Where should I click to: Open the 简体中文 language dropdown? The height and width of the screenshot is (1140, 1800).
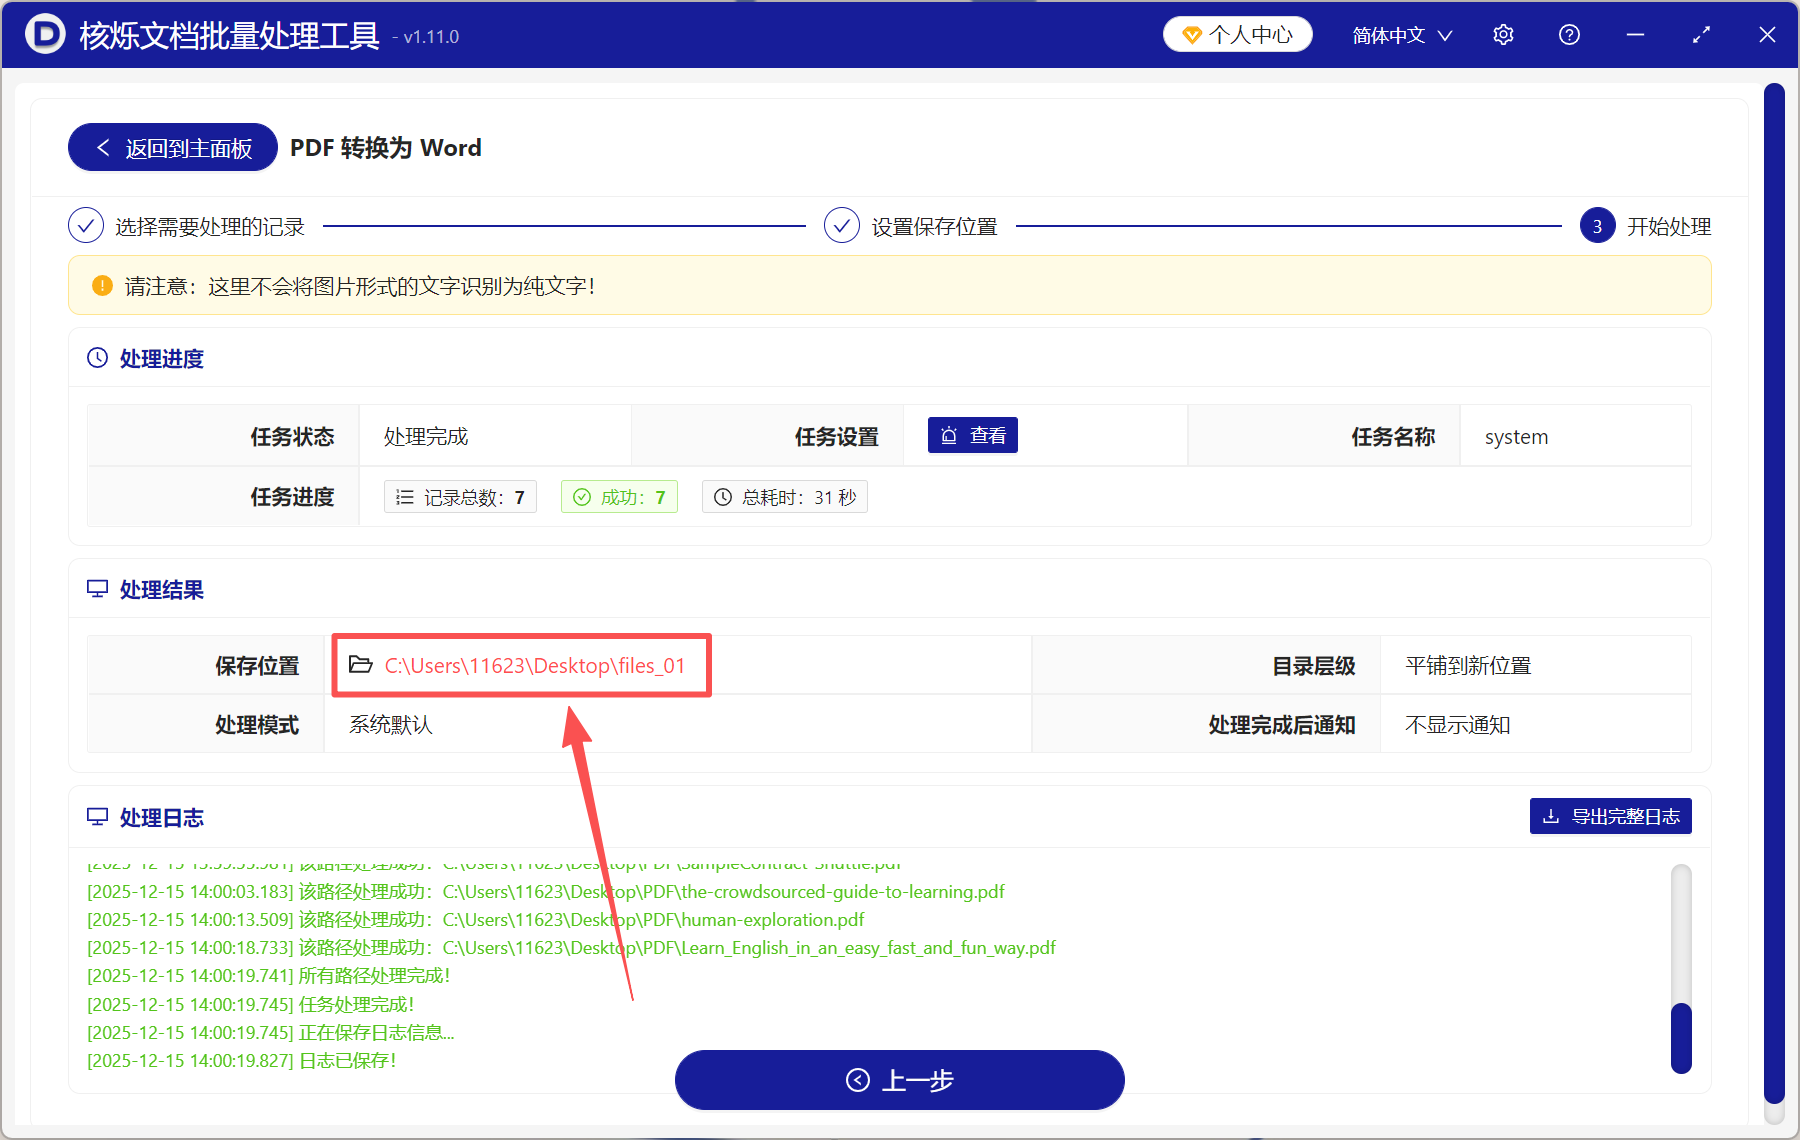coord(1399,34)
